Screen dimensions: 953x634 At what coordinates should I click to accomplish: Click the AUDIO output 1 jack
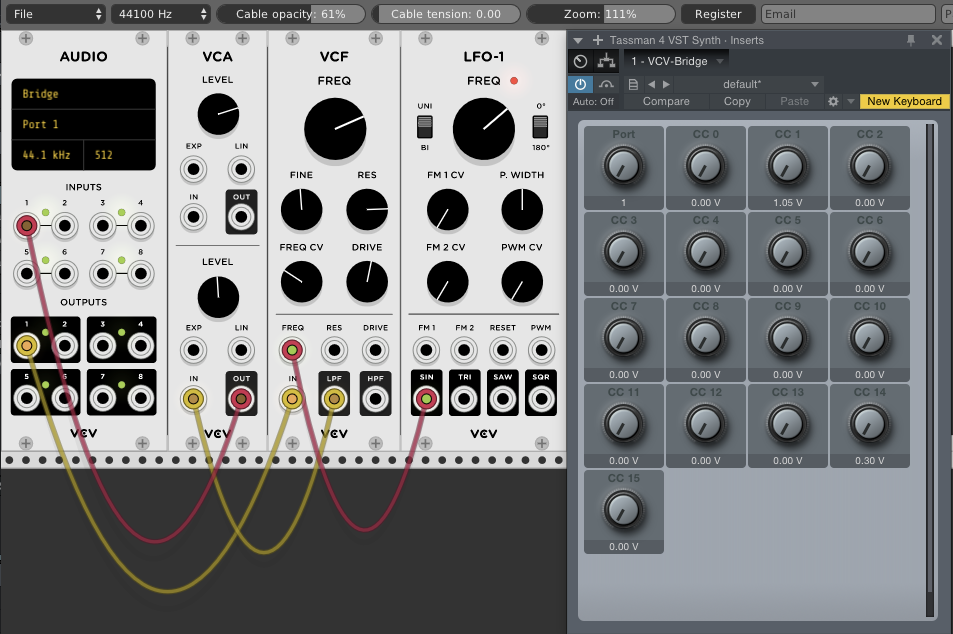point(27,346)
